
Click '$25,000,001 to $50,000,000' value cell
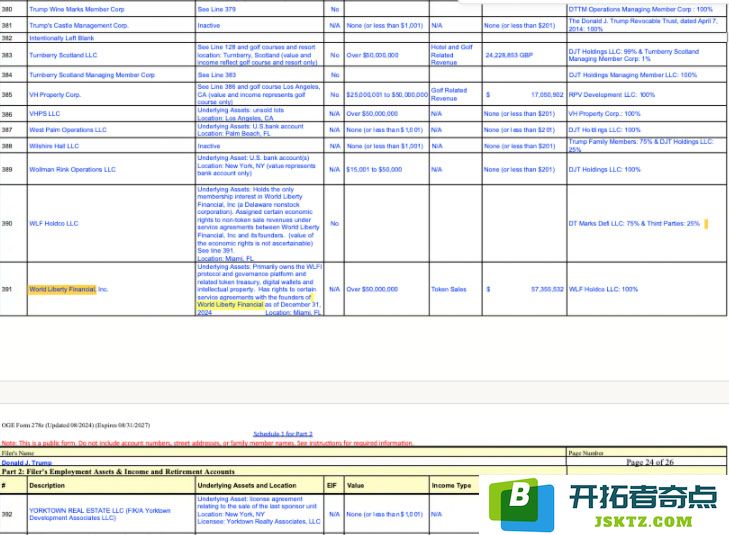click(x=387, y=95)
